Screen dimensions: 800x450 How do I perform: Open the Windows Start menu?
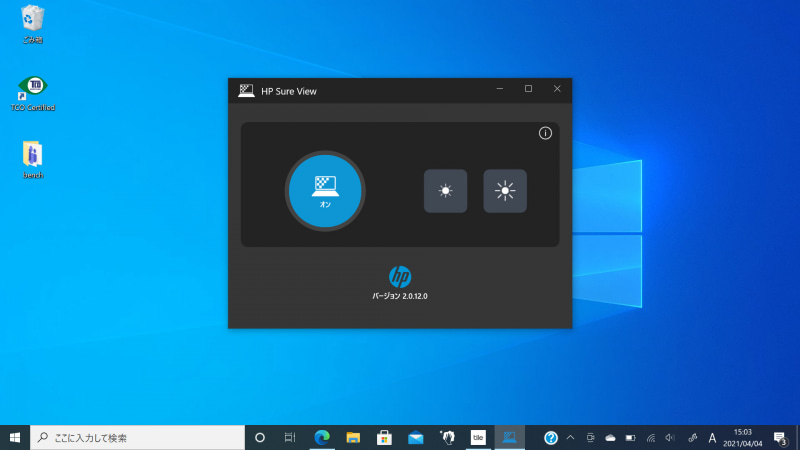pos(15,438)
